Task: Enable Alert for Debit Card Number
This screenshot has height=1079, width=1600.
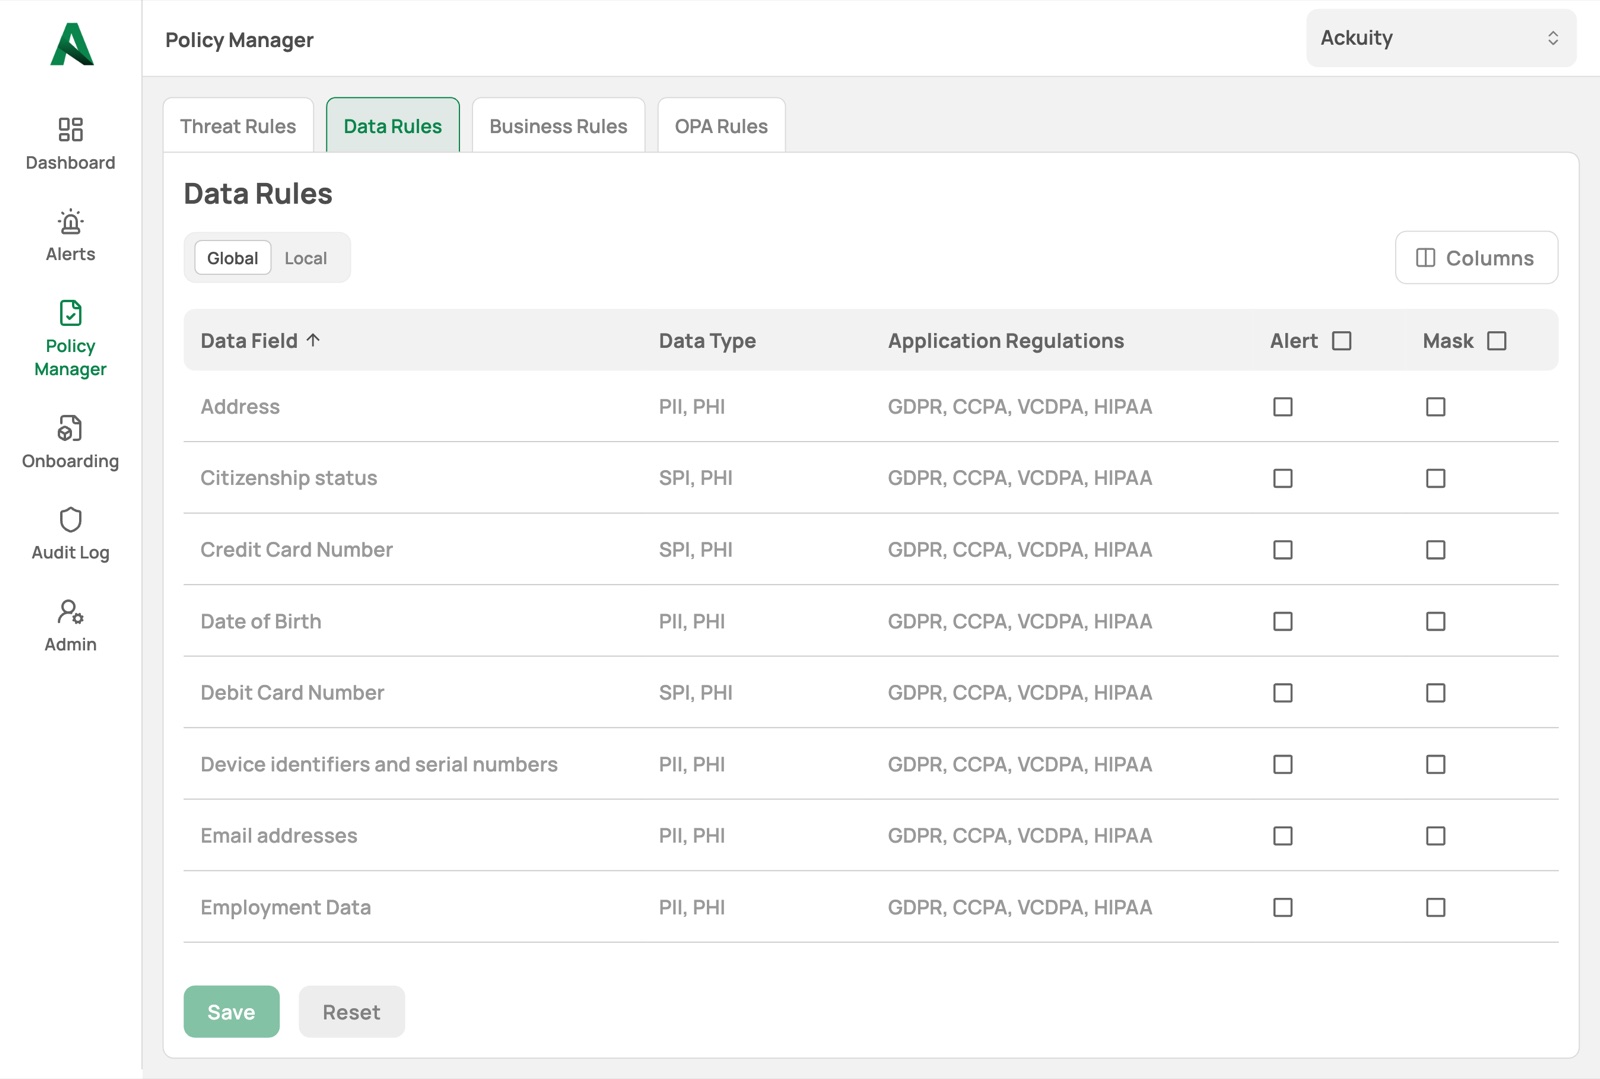Action: [x=1283, y=693]
